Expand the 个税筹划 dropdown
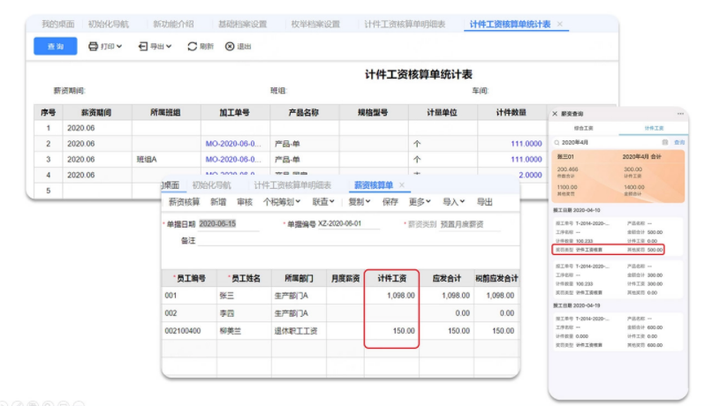720x406 pixels. coord(281,202)
